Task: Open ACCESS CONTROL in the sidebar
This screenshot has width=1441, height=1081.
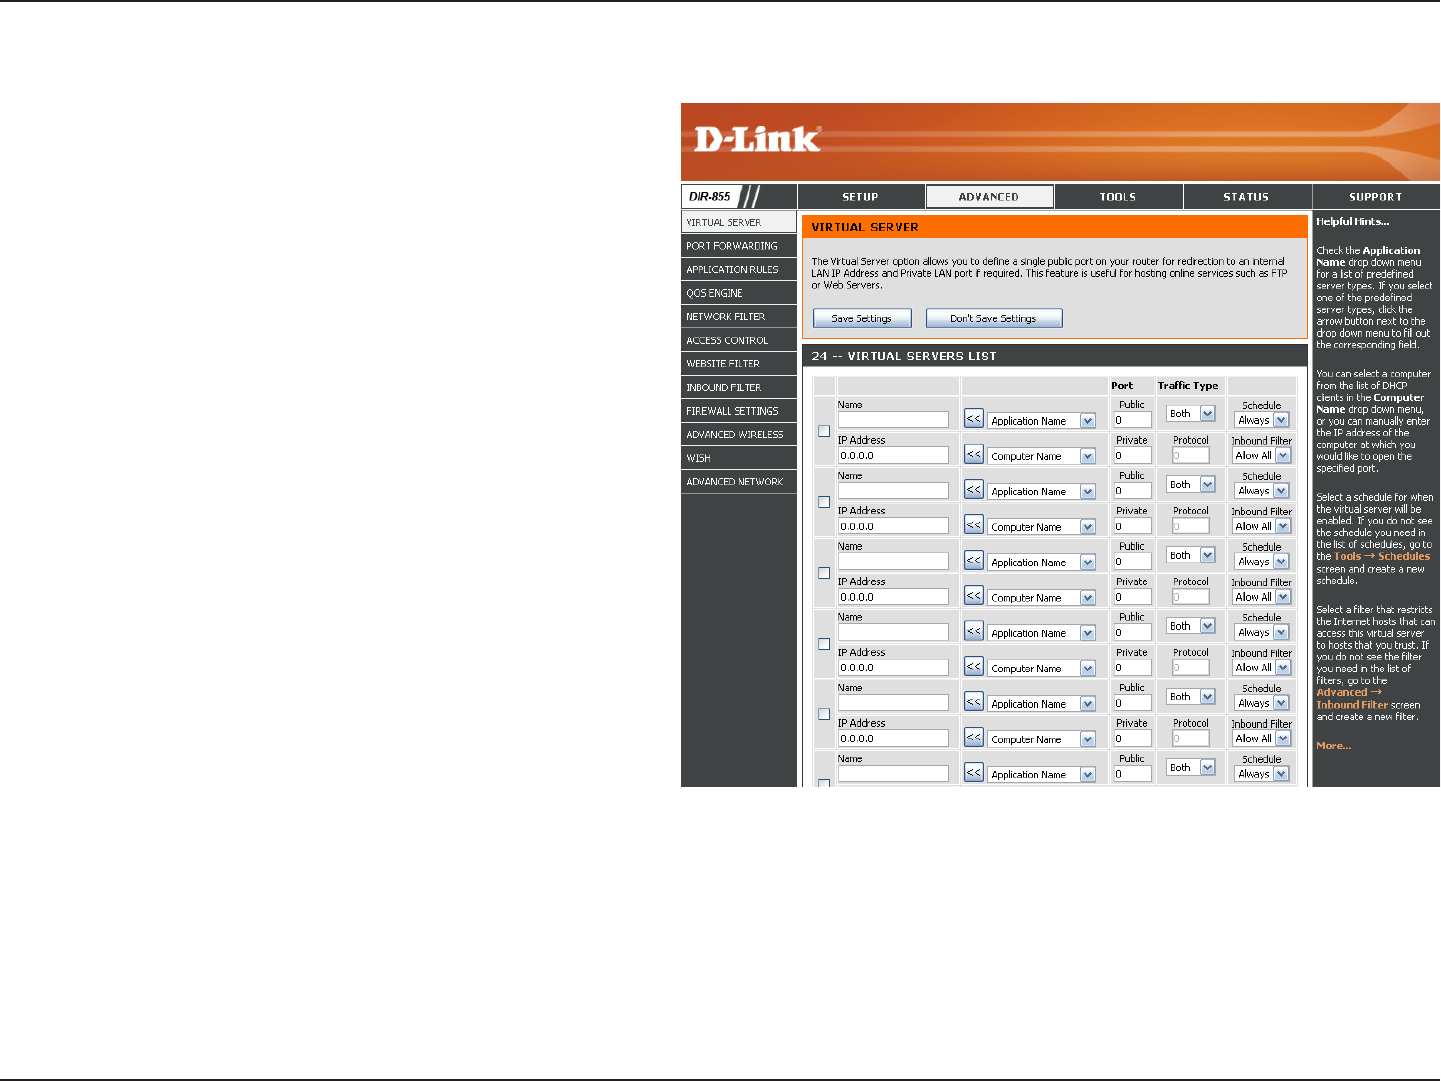Action: [x=739, y=340]
